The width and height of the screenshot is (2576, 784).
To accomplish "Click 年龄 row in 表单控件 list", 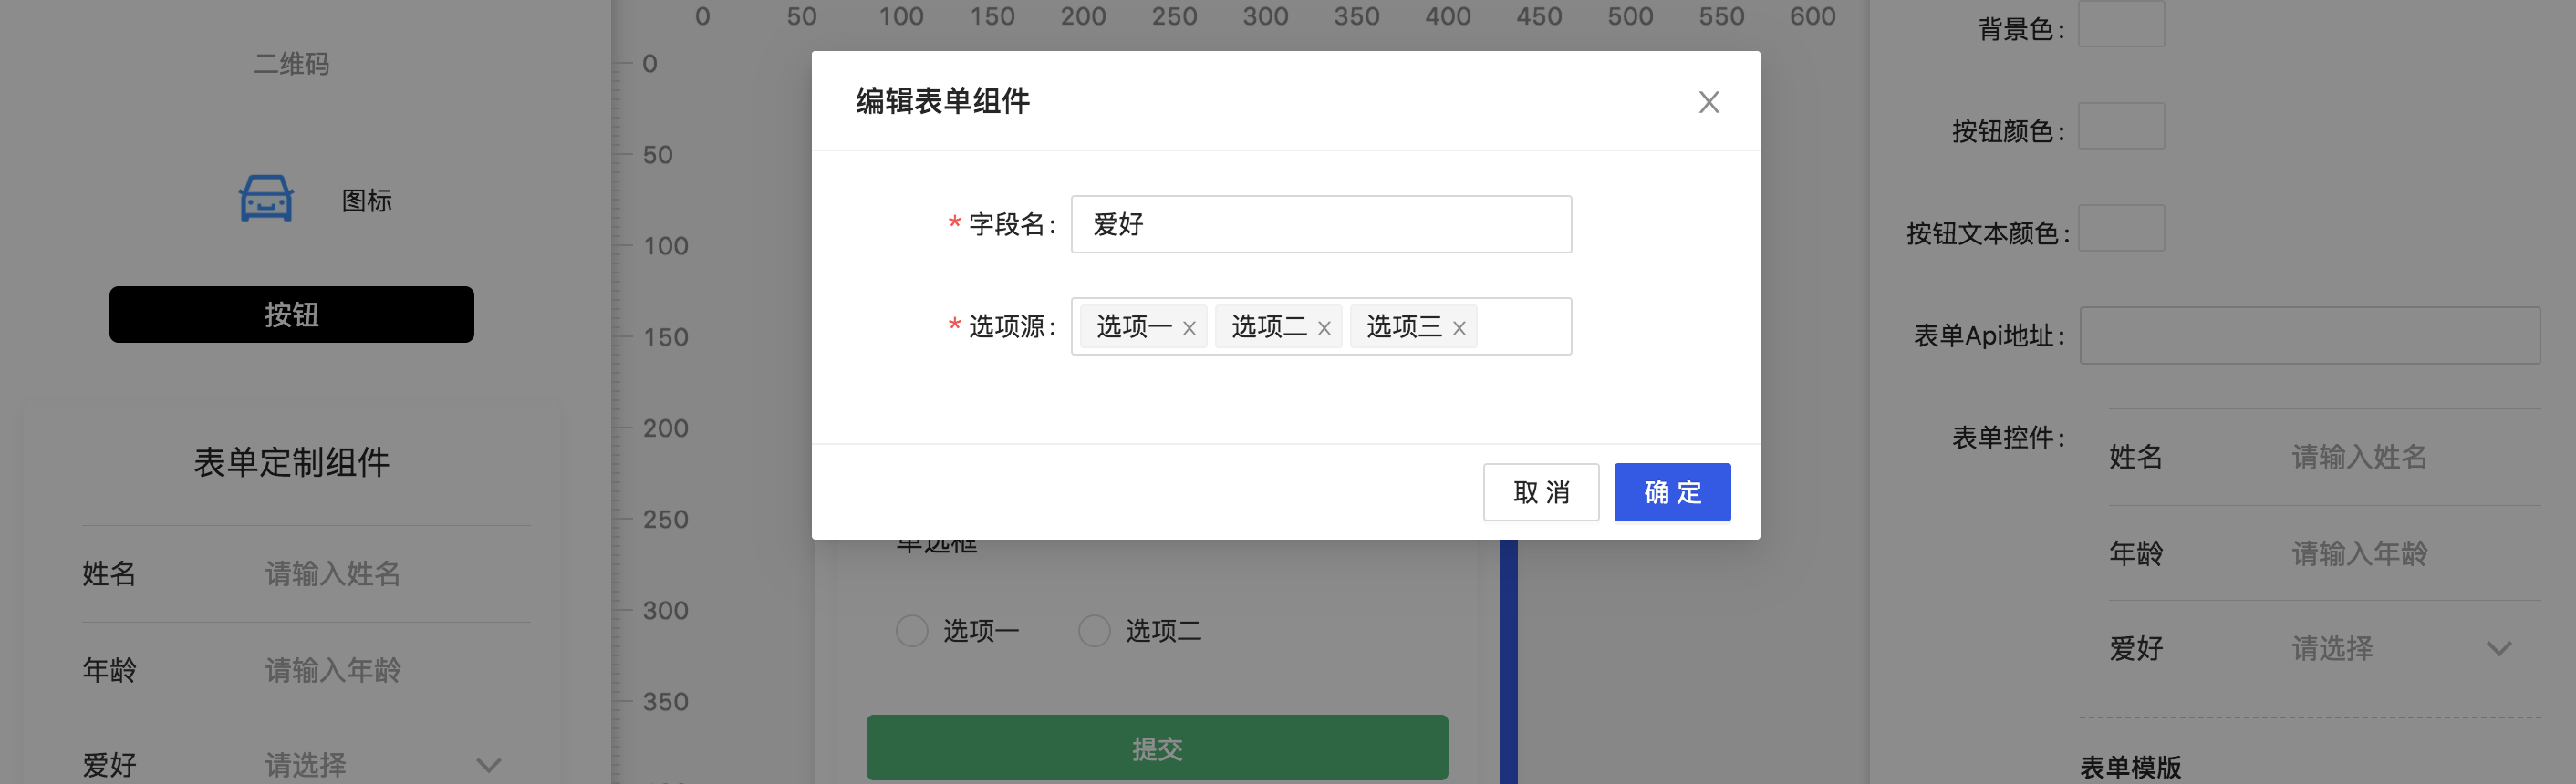I will (x=2324, y=553).
